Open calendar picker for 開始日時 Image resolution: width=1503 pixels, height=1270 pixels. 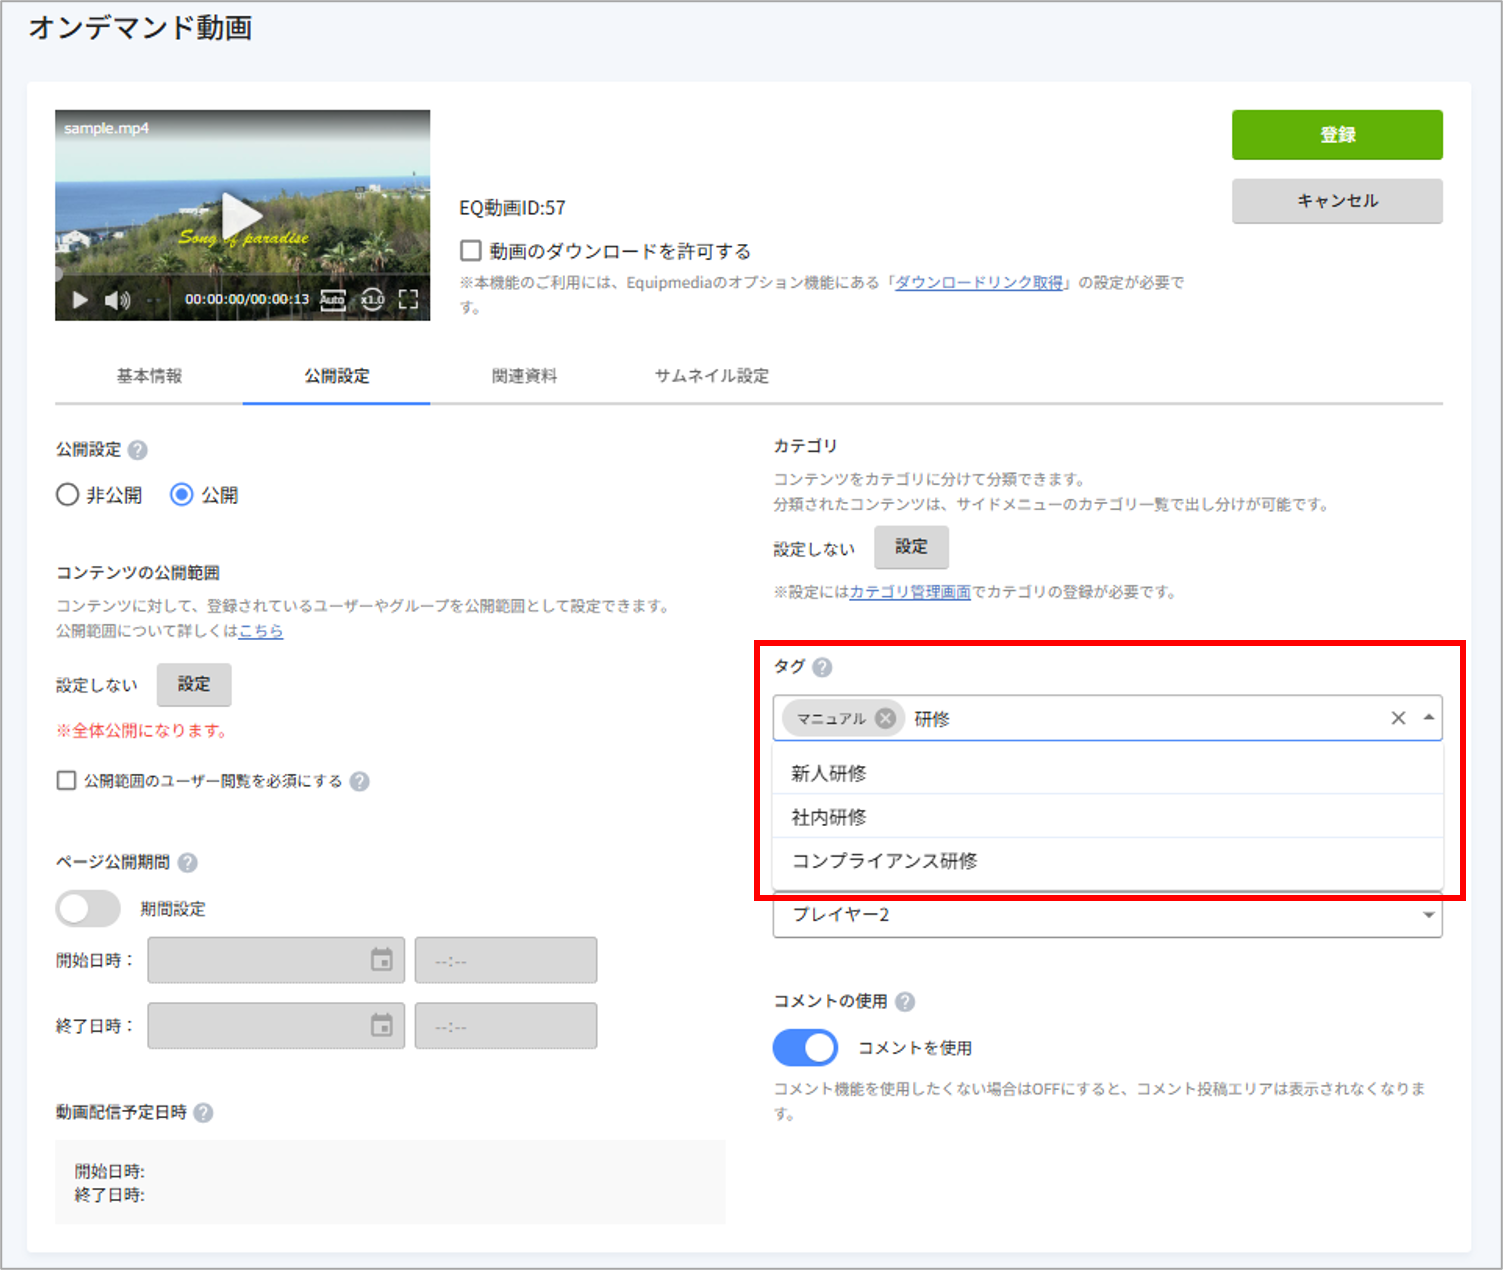coord(381,960)
